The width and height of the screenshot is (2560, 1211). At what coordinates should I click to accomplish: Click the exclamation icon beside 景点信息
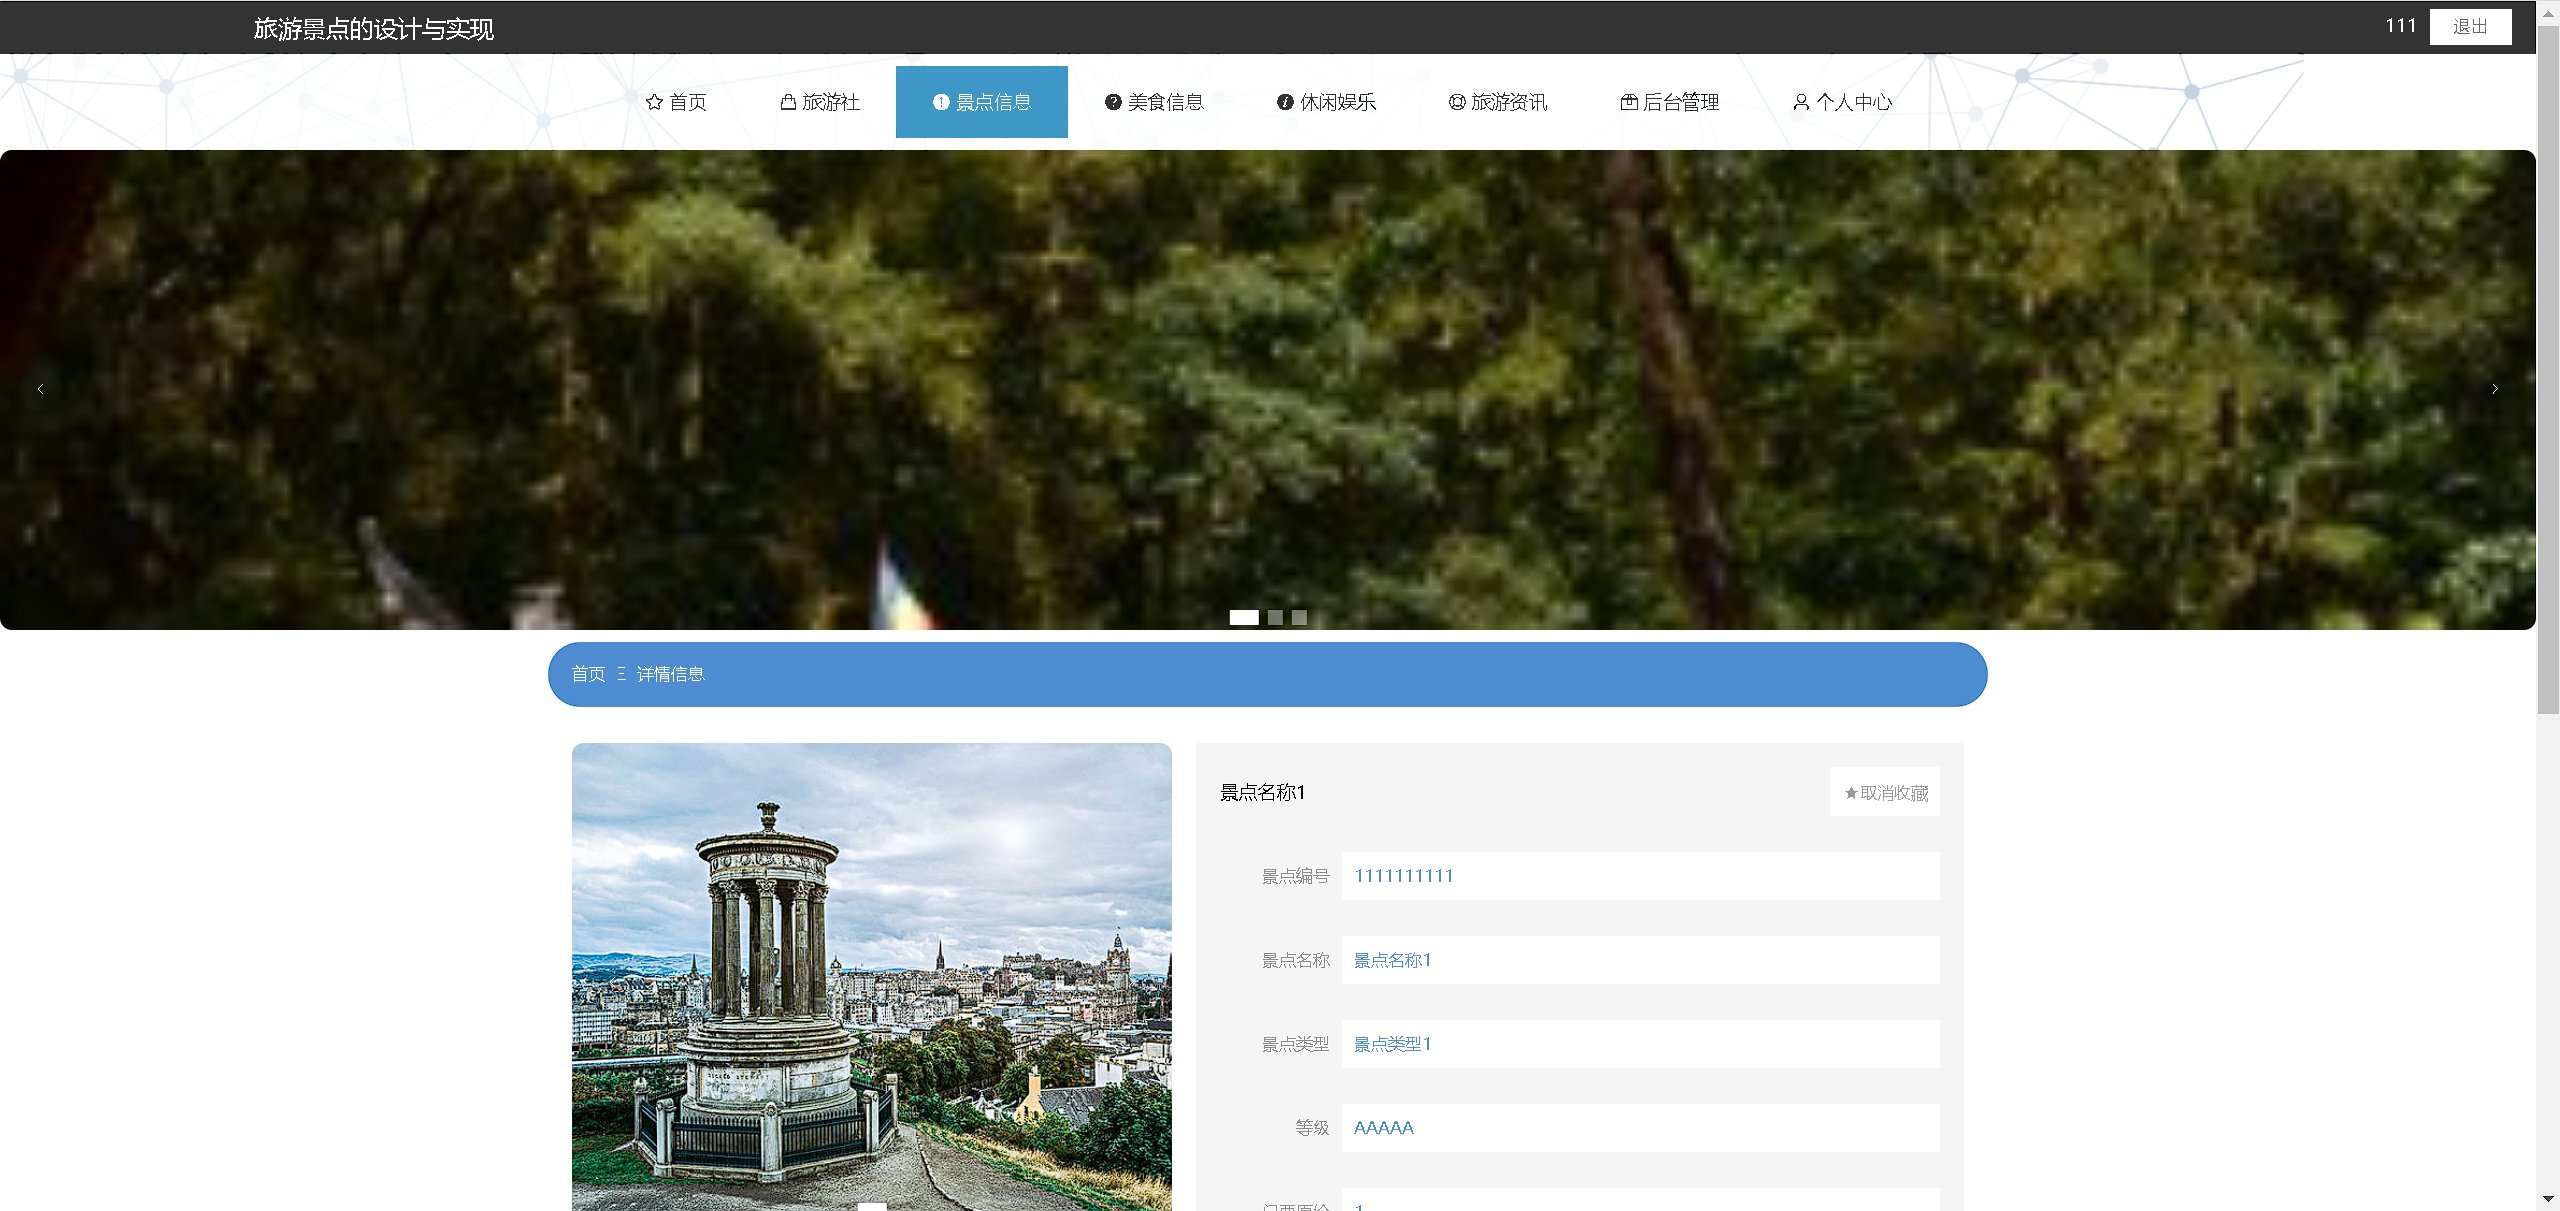pos(940,102)
